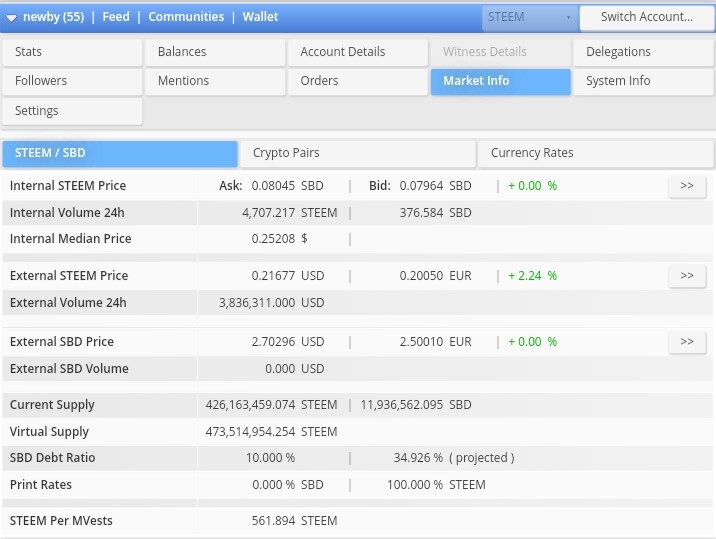Click the 34.926 % ( projected ) value
The image size is (716, 539).
click(454, 458)
